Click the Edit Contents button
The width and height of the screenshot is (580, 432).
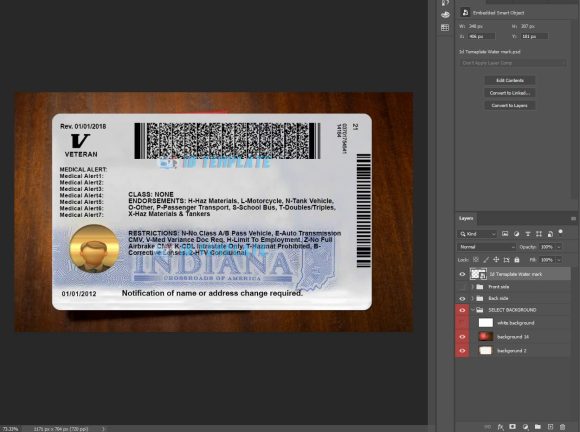pyautogui.click(x=510, y=80)
